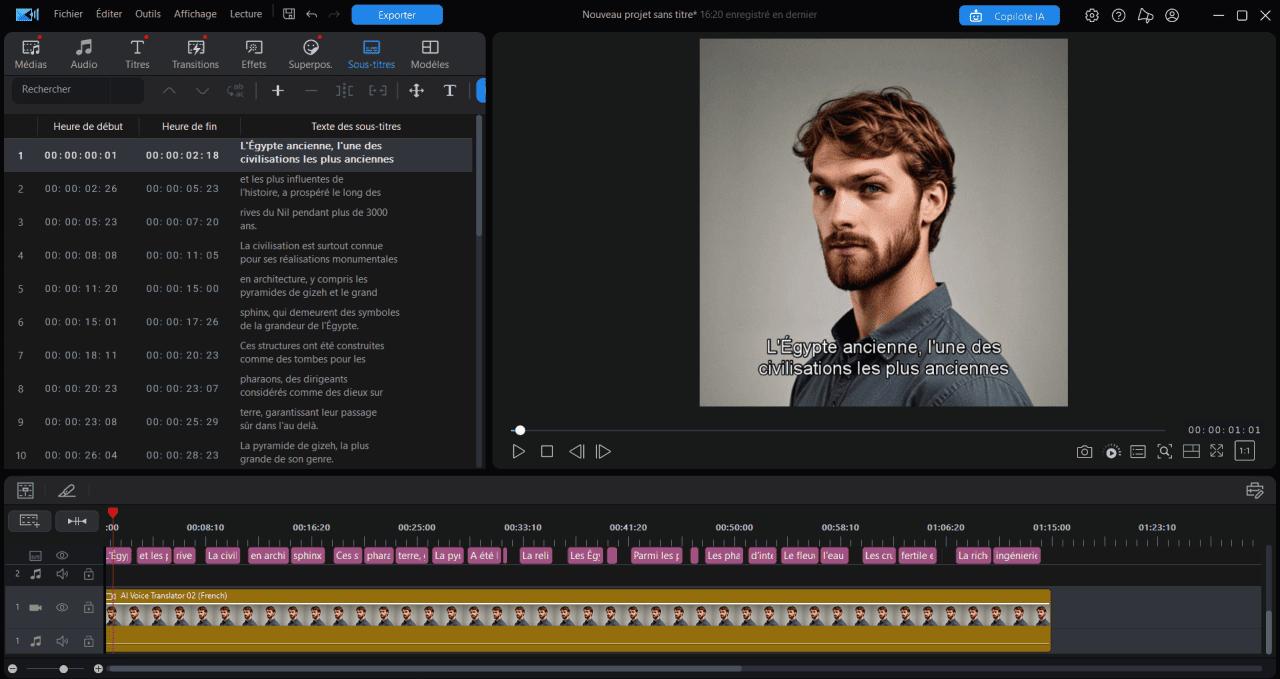Screen dimensions: 1280x679
Task: Play the preview
Action: click(x=518, y=451)
